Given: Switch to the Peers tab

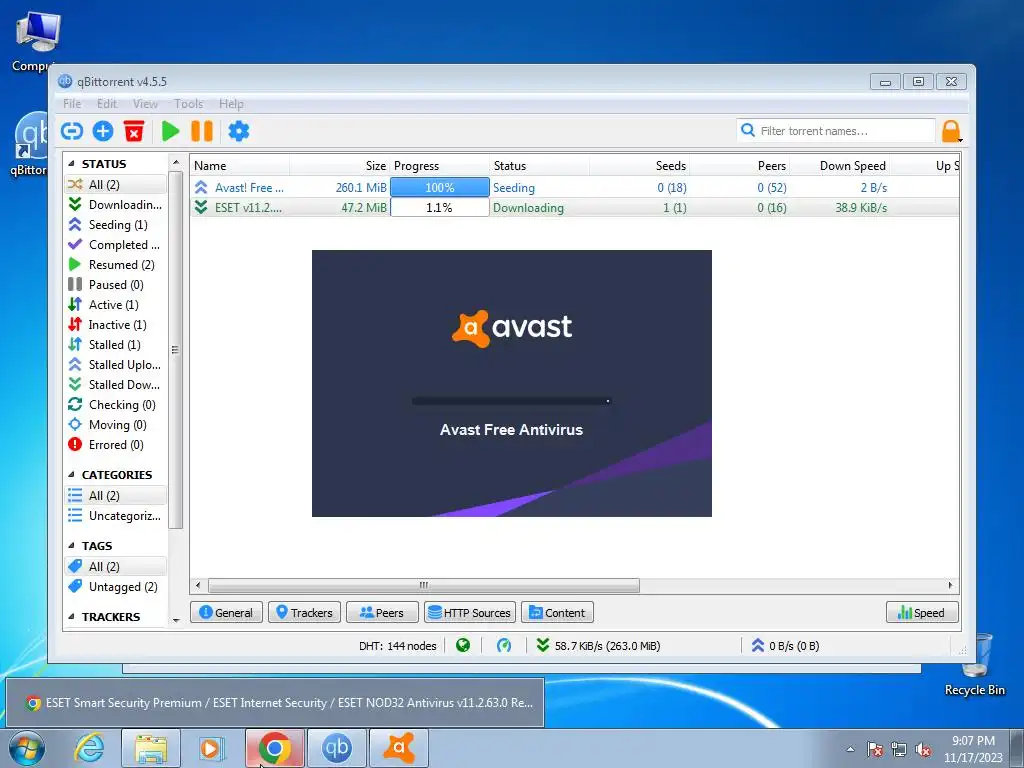Looking at the screenshot, I should click(x=382, y=613).
